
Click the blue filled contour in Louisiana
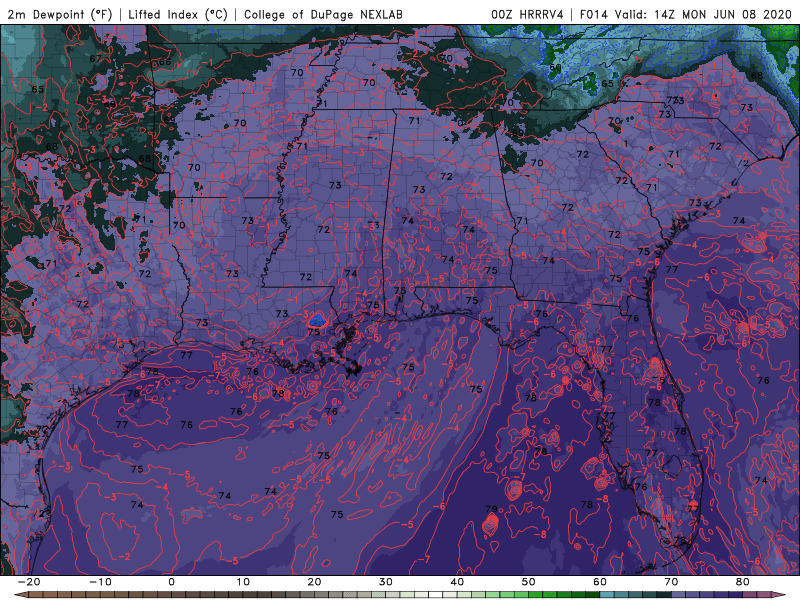(x=317, y=320)
